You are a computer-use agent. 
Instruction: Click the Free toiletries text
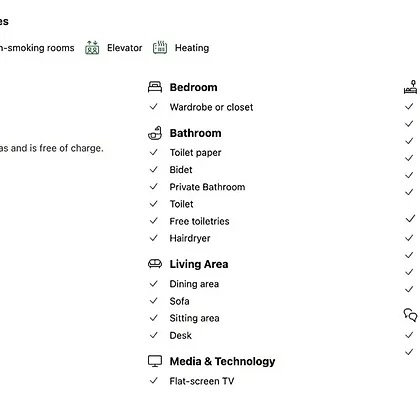pos(199,221)
